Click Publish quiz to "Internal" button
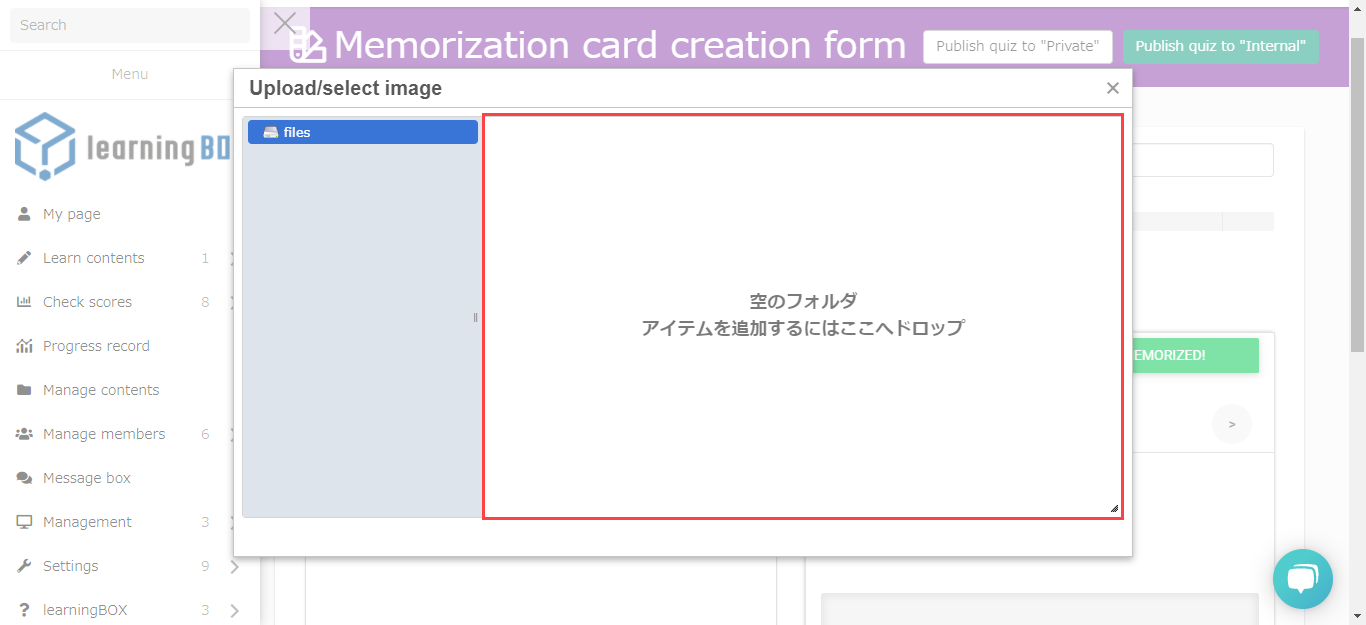1366x625 pixels. [1220, 46]
